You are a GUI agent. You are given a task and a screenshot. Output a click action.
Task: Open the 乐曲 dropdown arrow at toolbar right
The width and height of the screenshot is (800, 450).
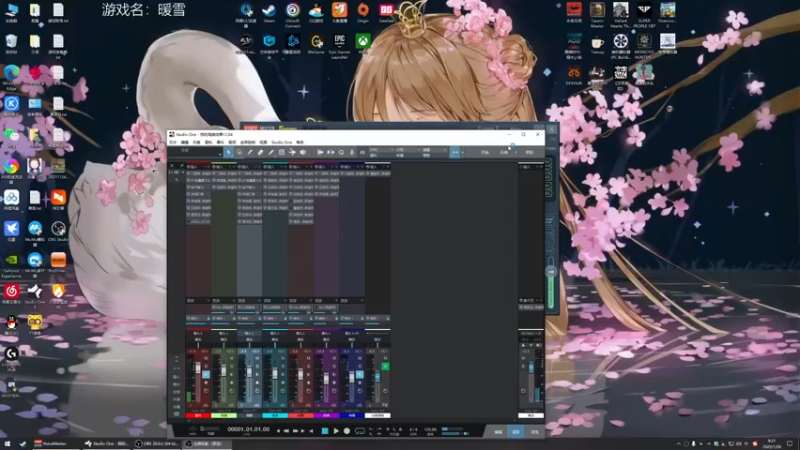pyautogui.click(x=515, y=152)
